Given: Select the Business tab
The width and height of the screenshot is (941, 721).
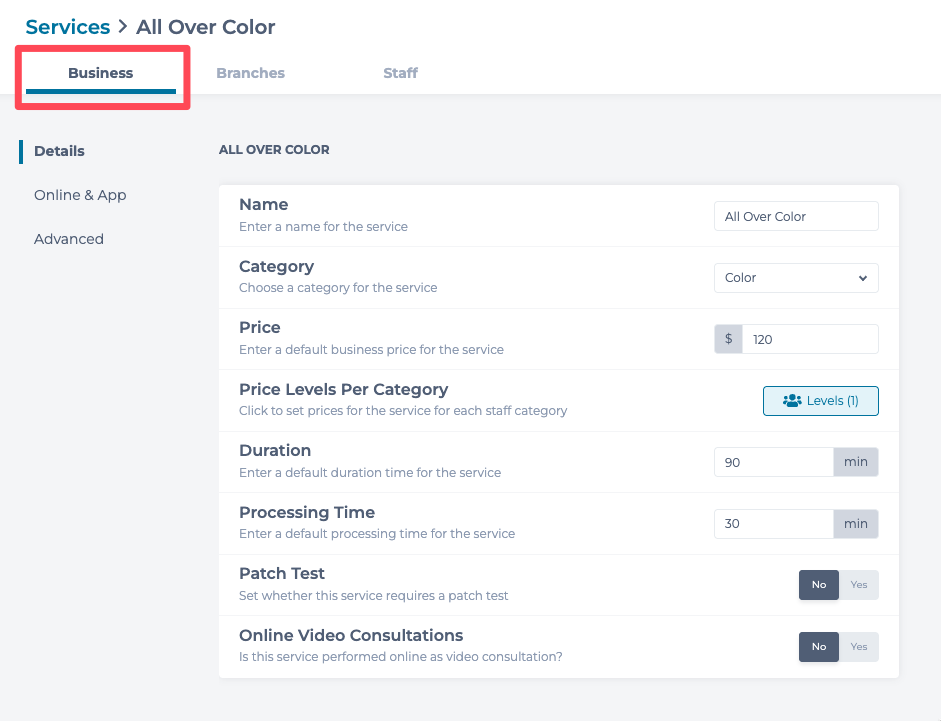Looking at the screenshot, I should click(x=100, y=73).
